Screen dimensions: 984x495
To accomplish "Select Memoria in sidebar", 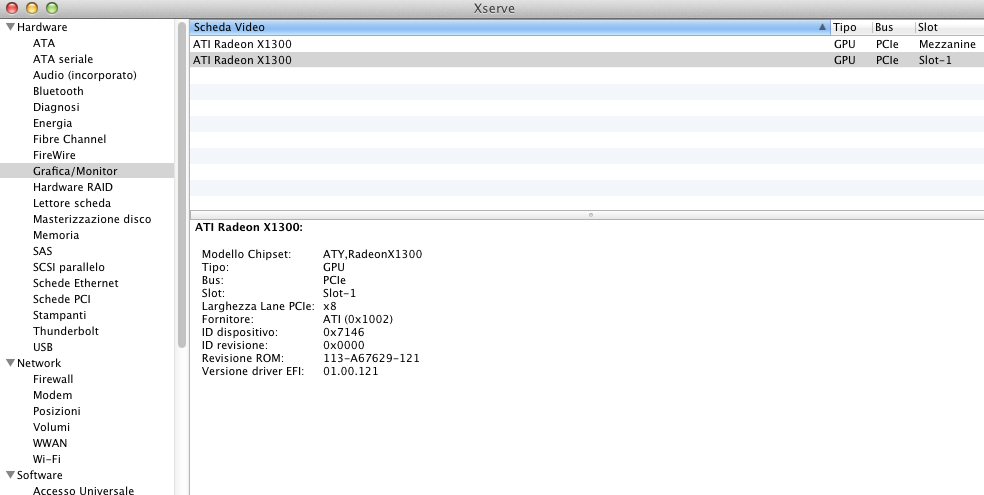I will coord(56,235).
